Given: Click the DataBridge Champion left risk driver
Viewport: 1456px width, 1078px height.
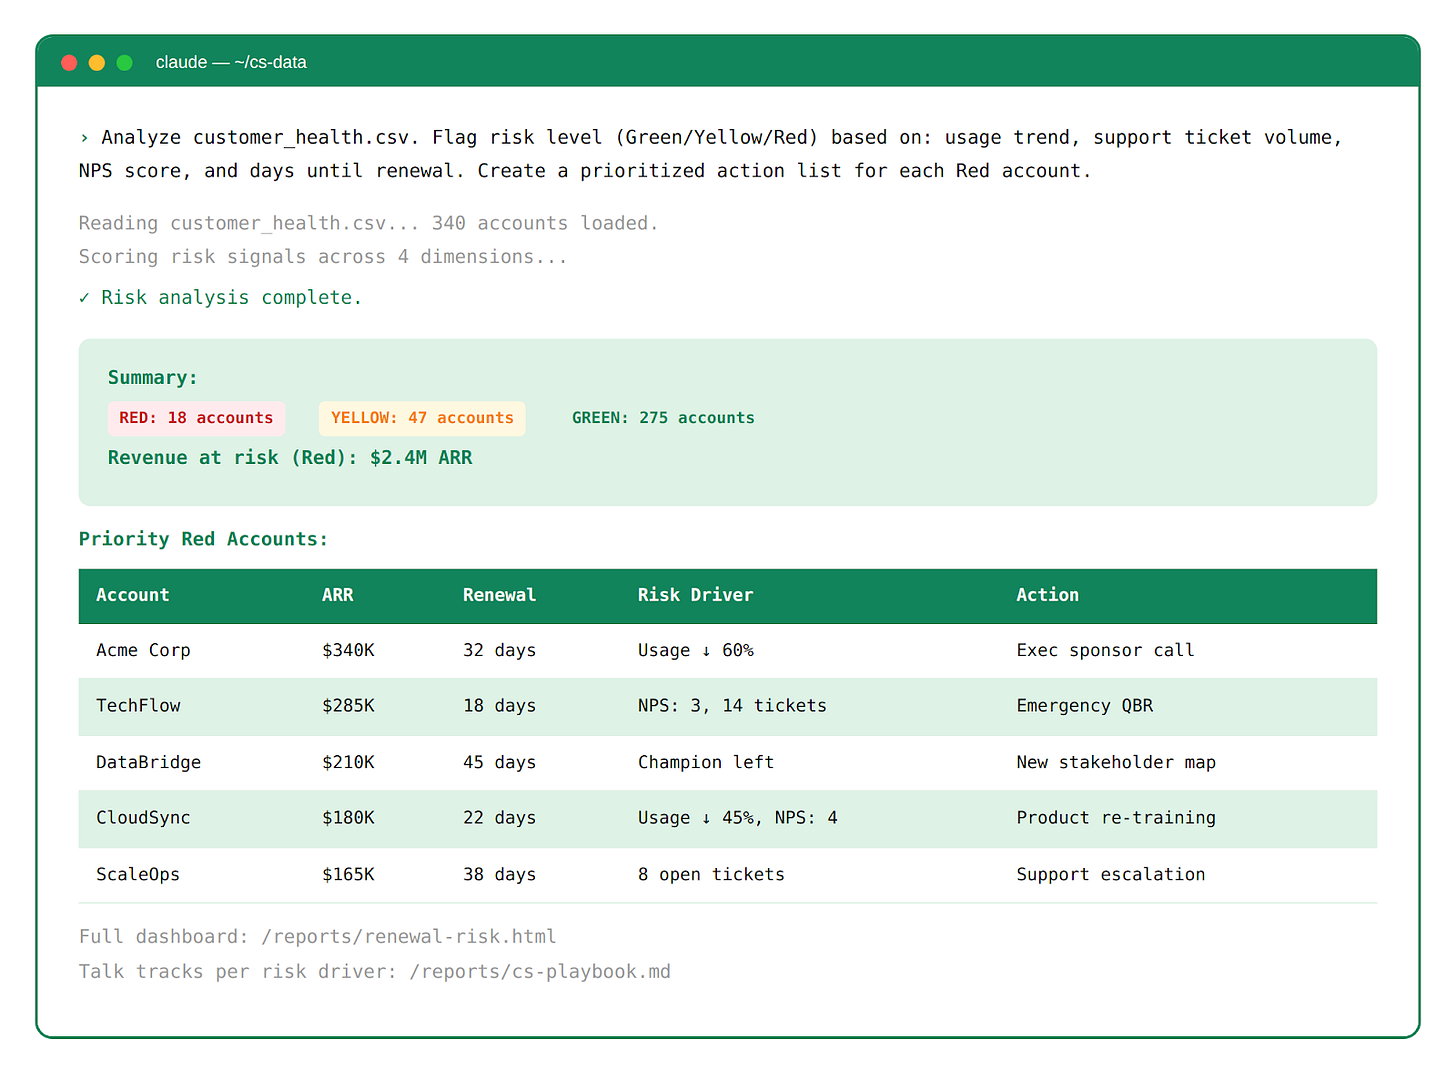Looking at the screenshot, I should pos(705,762).
